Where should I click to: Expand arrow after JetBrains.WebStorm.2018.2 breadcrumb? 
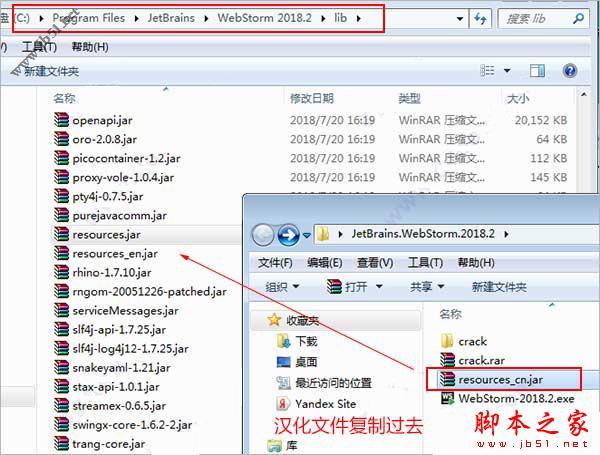[x=506, y=234]
